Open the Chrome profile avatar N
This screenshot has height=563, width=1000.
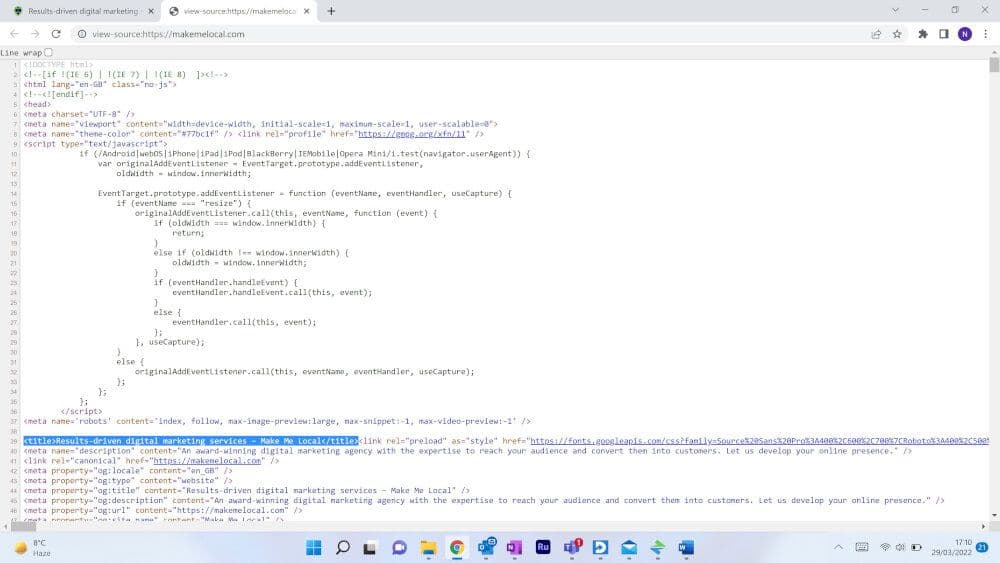964,33
